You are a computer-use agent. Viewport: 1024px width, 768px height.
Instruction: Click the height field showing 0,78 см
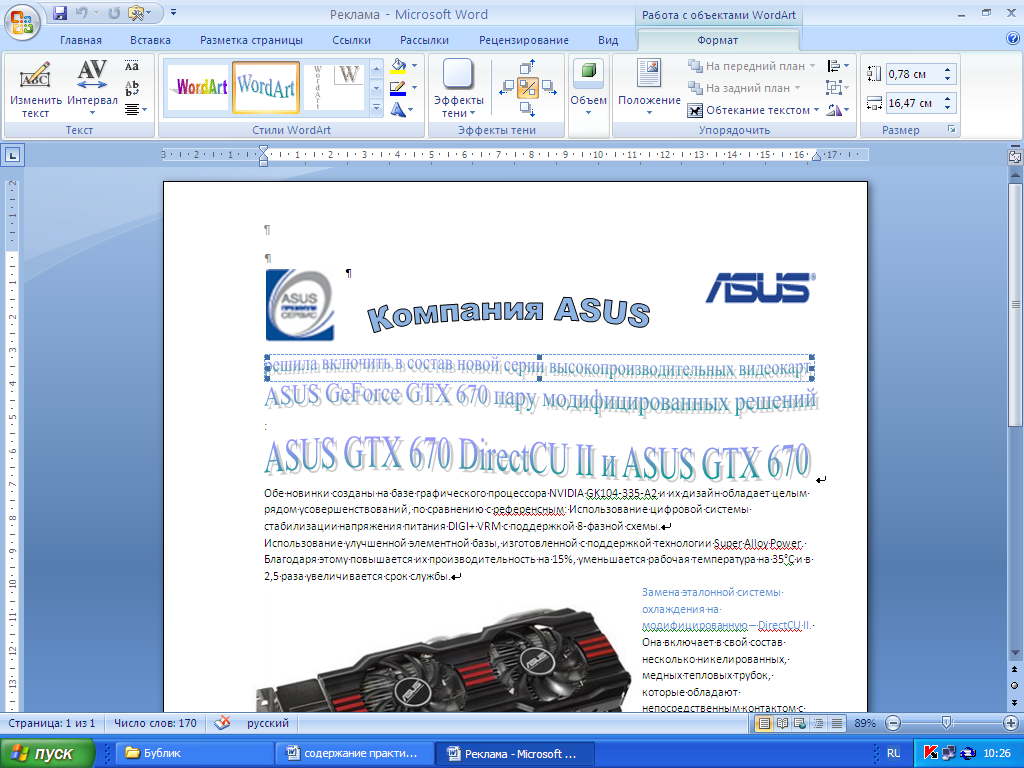(x=912, y=74)
